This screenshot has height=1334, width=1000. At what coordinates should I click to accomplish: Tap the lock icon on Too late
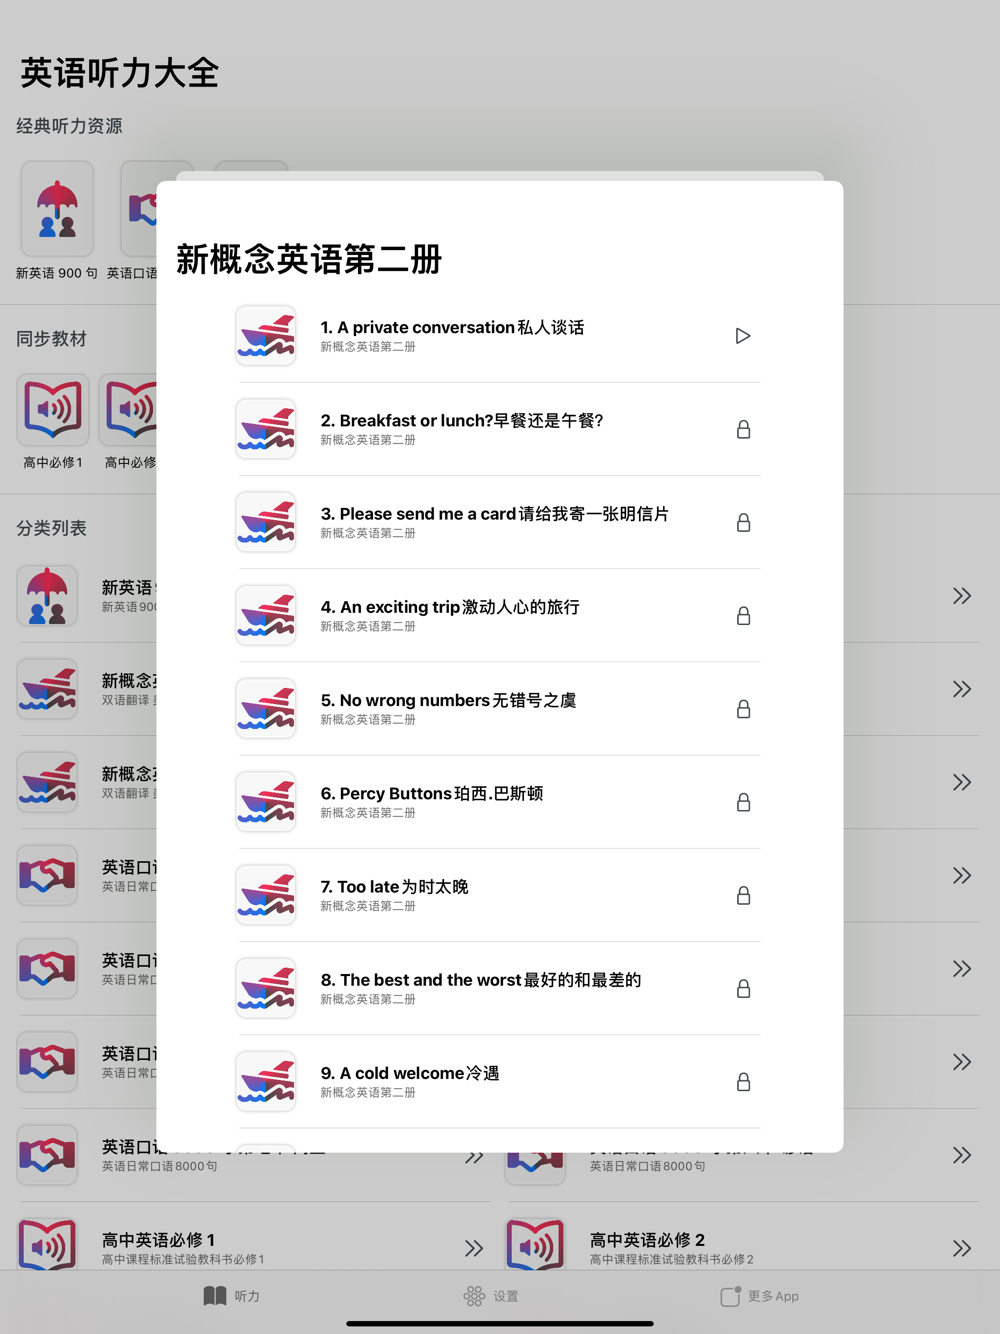[743, 895]
